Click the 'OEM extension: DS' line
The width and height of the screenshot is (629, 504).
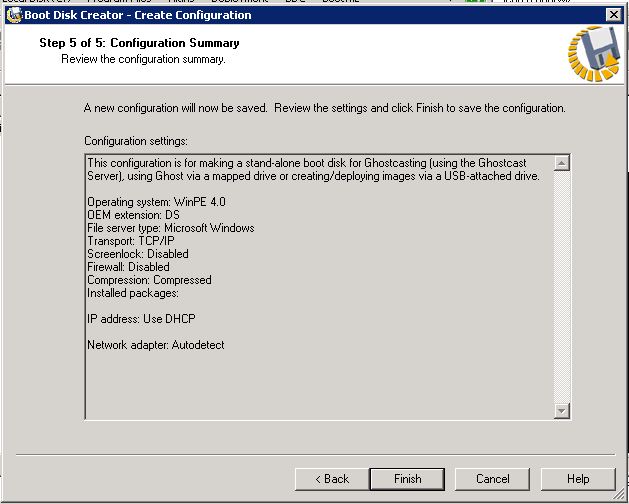134,215
